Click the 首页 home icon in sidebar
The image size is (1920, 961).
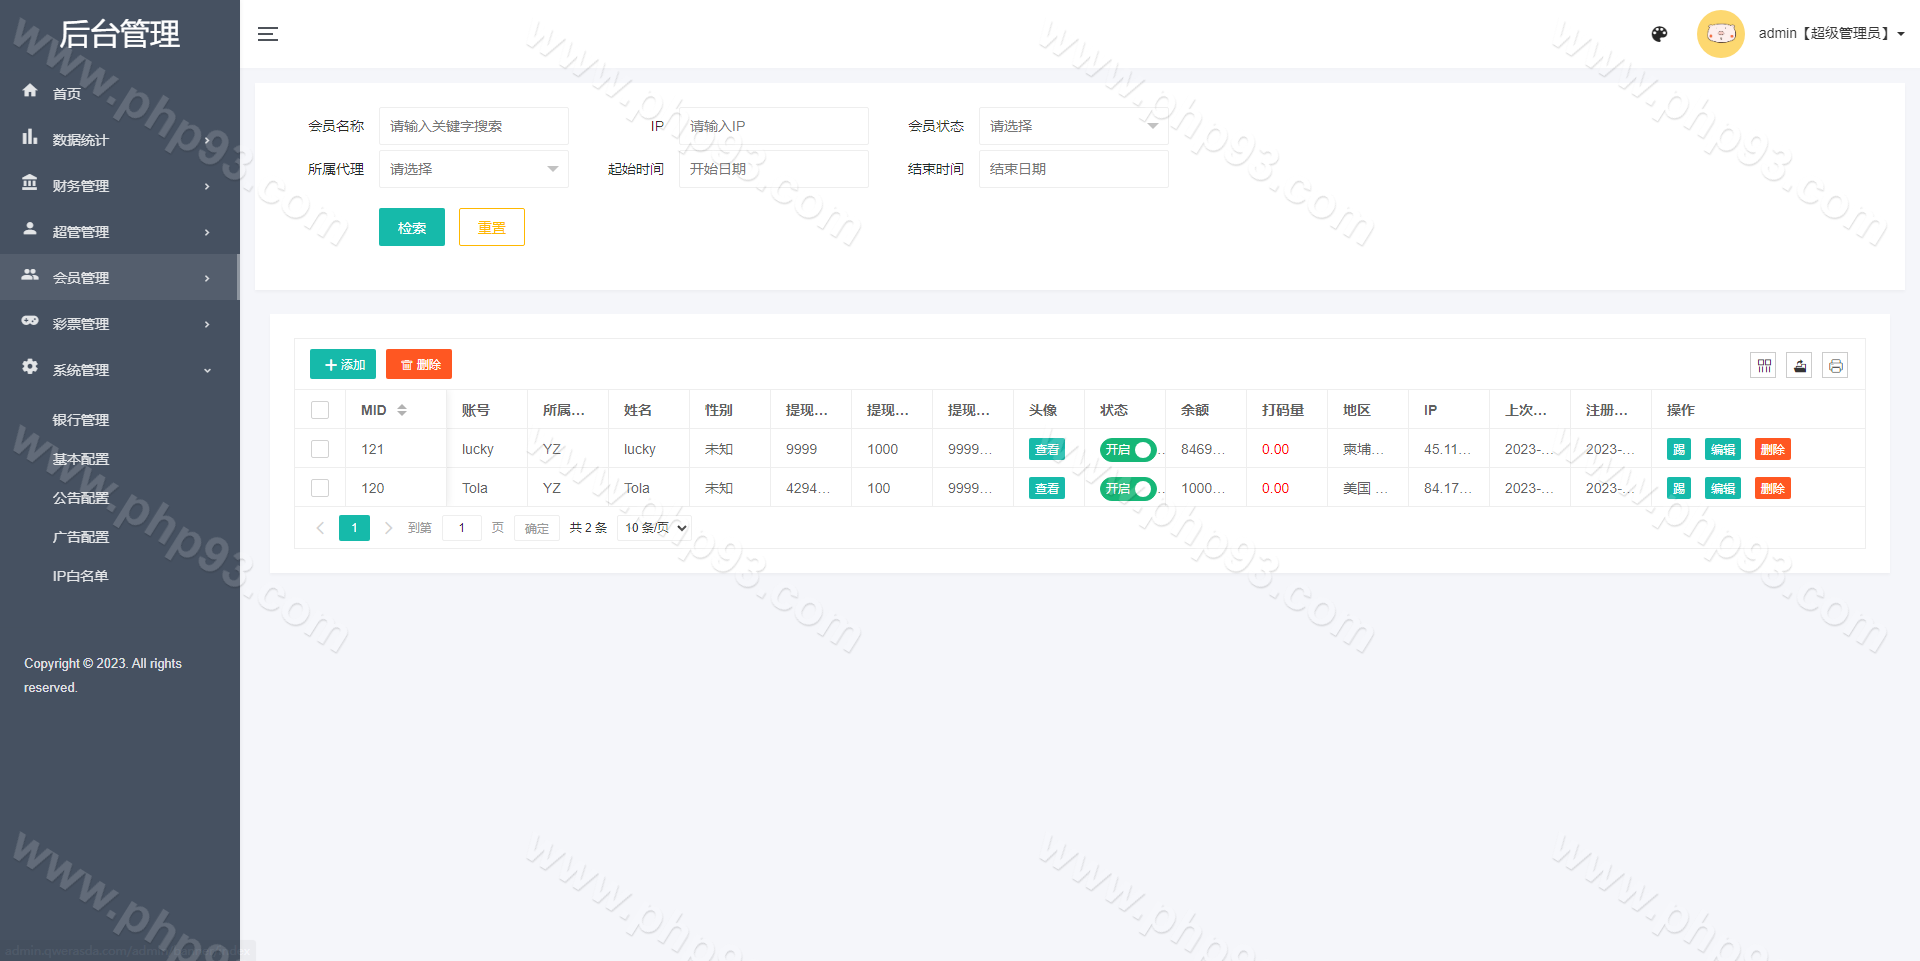(30, 91)
